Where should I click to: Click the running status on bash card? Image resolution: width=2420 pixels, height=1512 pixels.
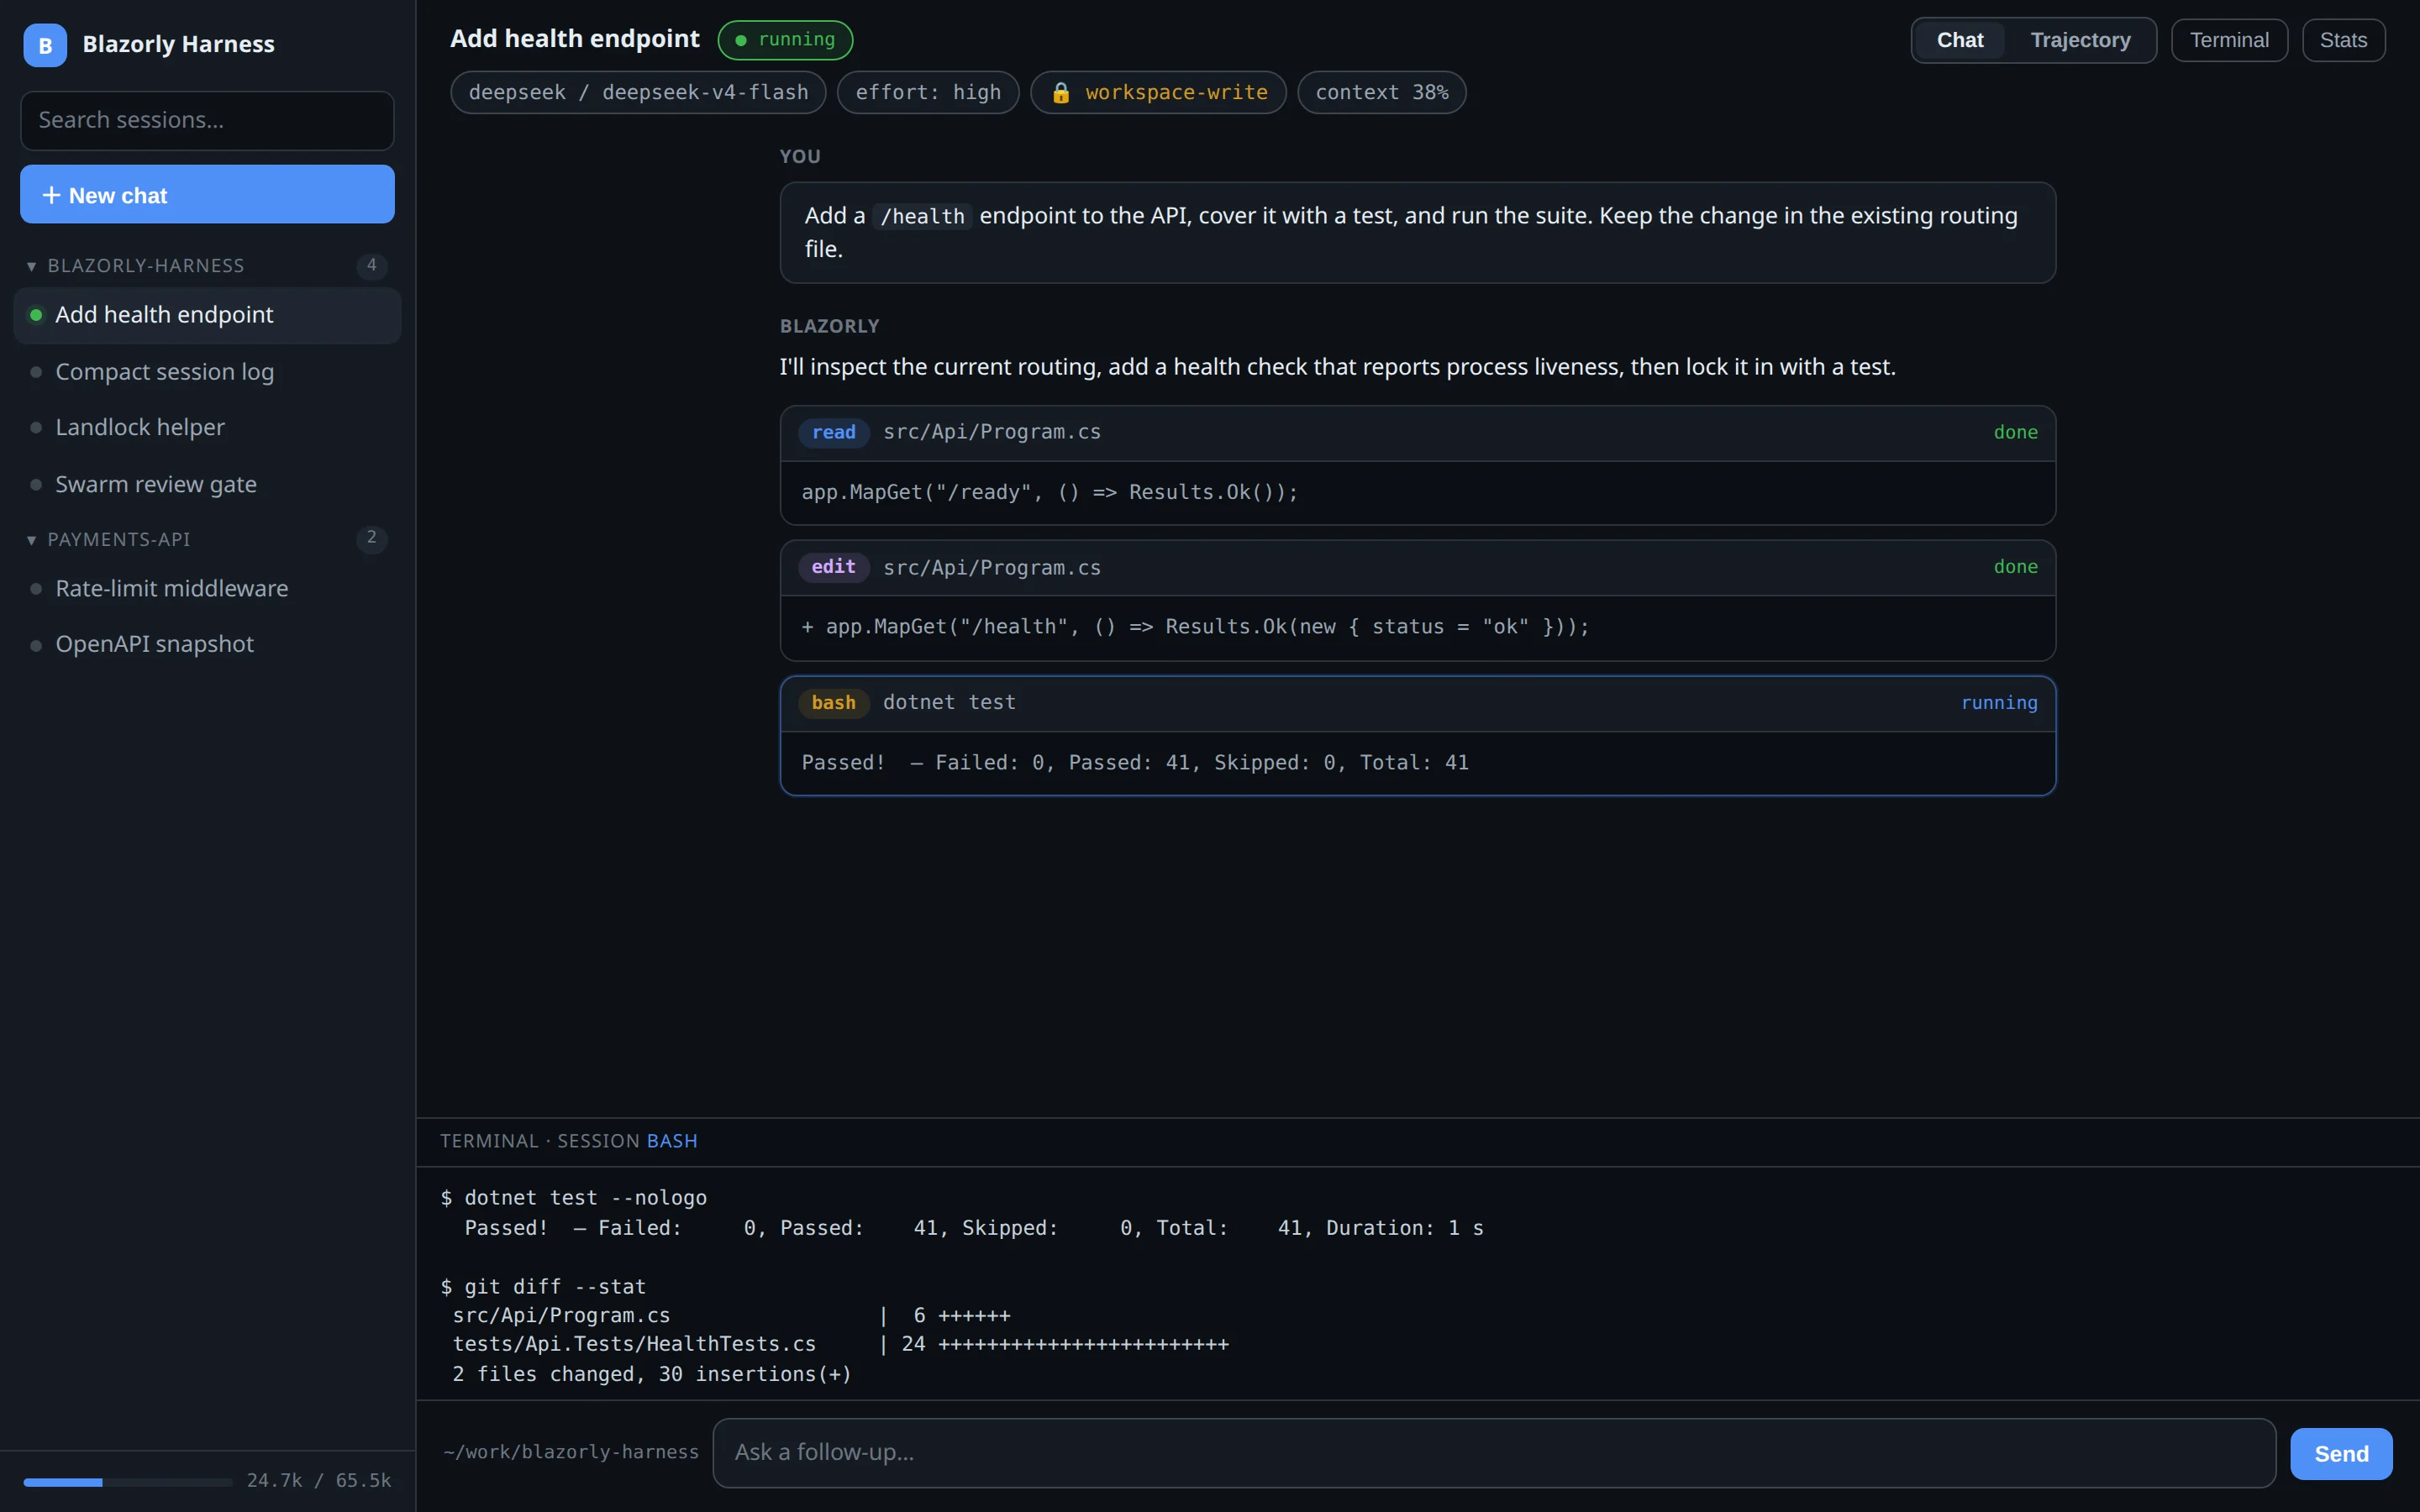coord(1999,703)
